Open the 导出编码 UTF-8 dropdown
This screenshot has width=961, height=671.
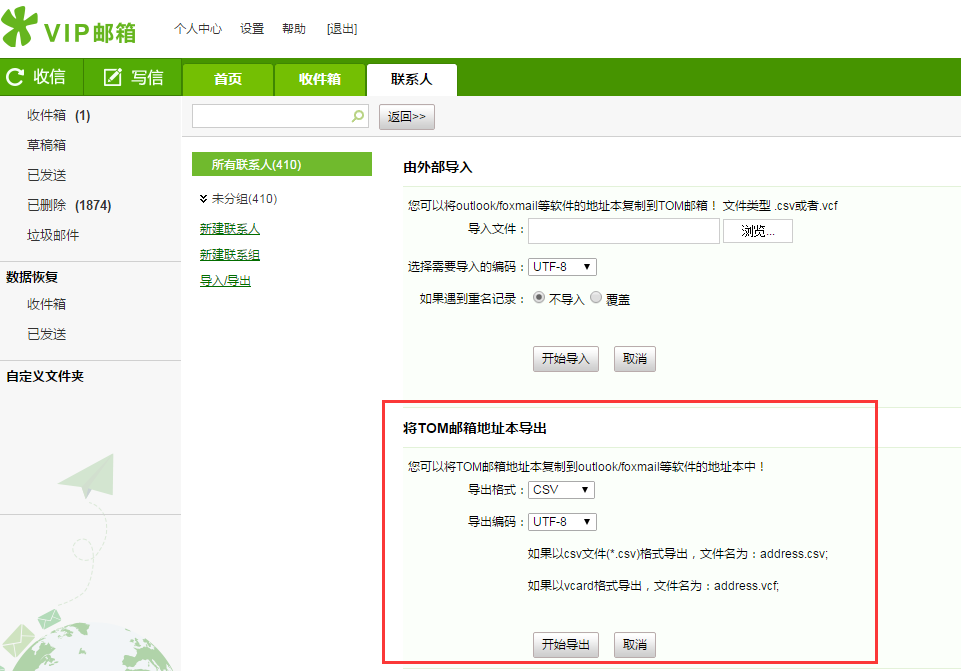(x=562, y=521)
